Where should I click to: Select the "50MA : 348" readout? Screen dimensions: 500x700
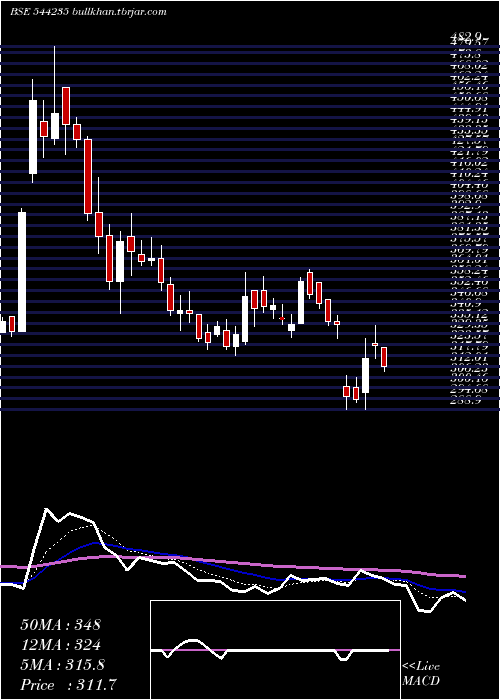point(60,625)
